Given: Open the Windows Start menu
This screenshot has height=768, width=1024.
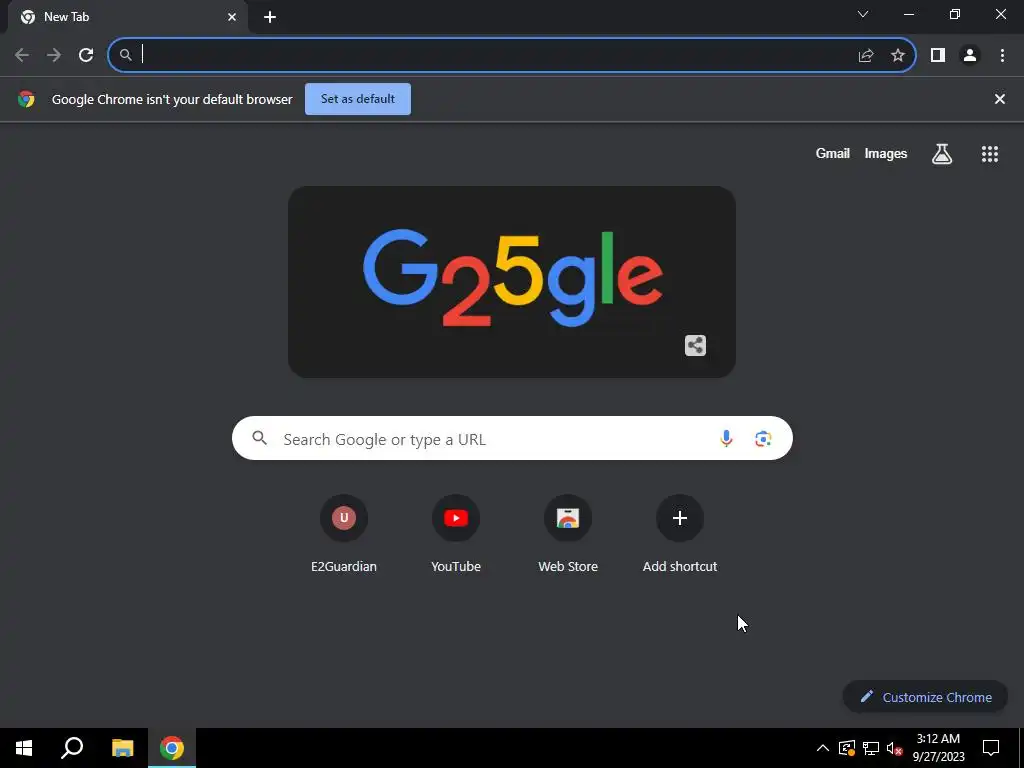Looking at the screenshot, I should coord(24,748).
